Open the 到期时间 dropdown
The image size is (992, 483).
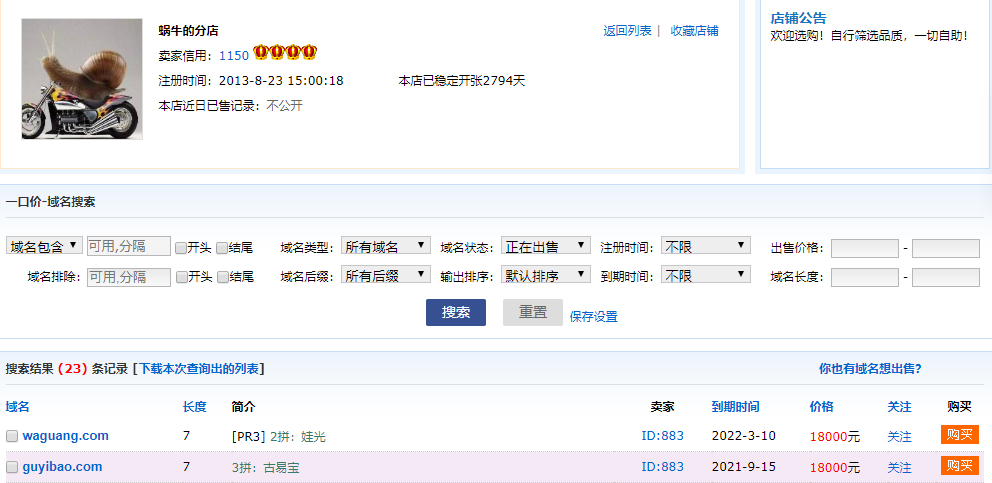(x=705, y=275)
